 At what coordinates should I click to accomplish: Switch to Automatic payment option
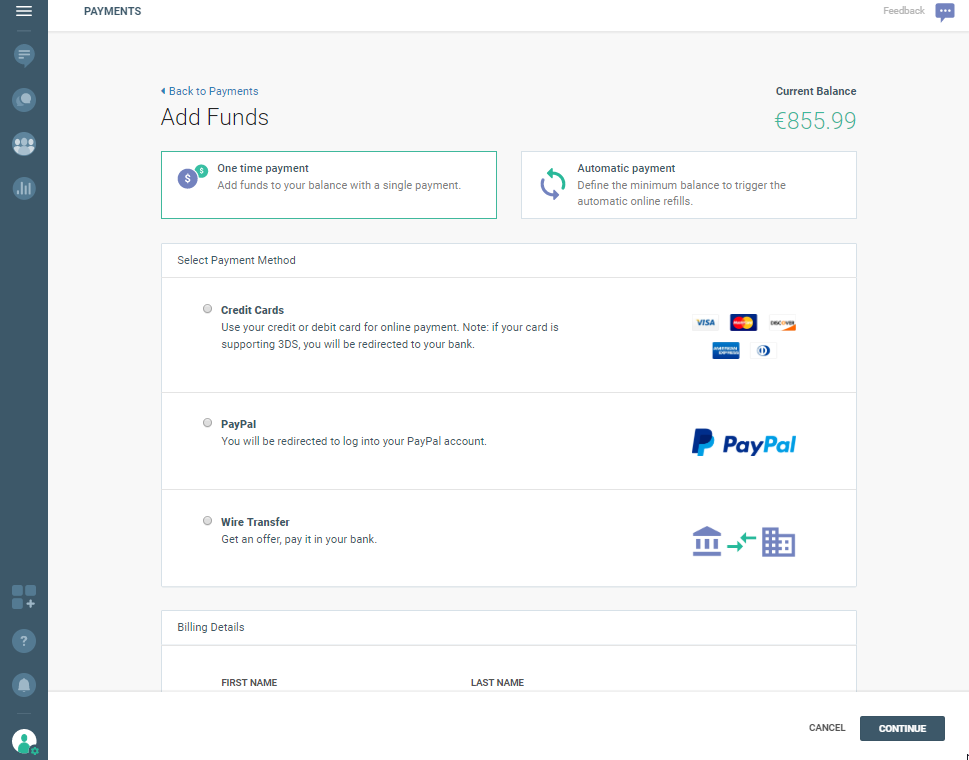pos(688,185)
